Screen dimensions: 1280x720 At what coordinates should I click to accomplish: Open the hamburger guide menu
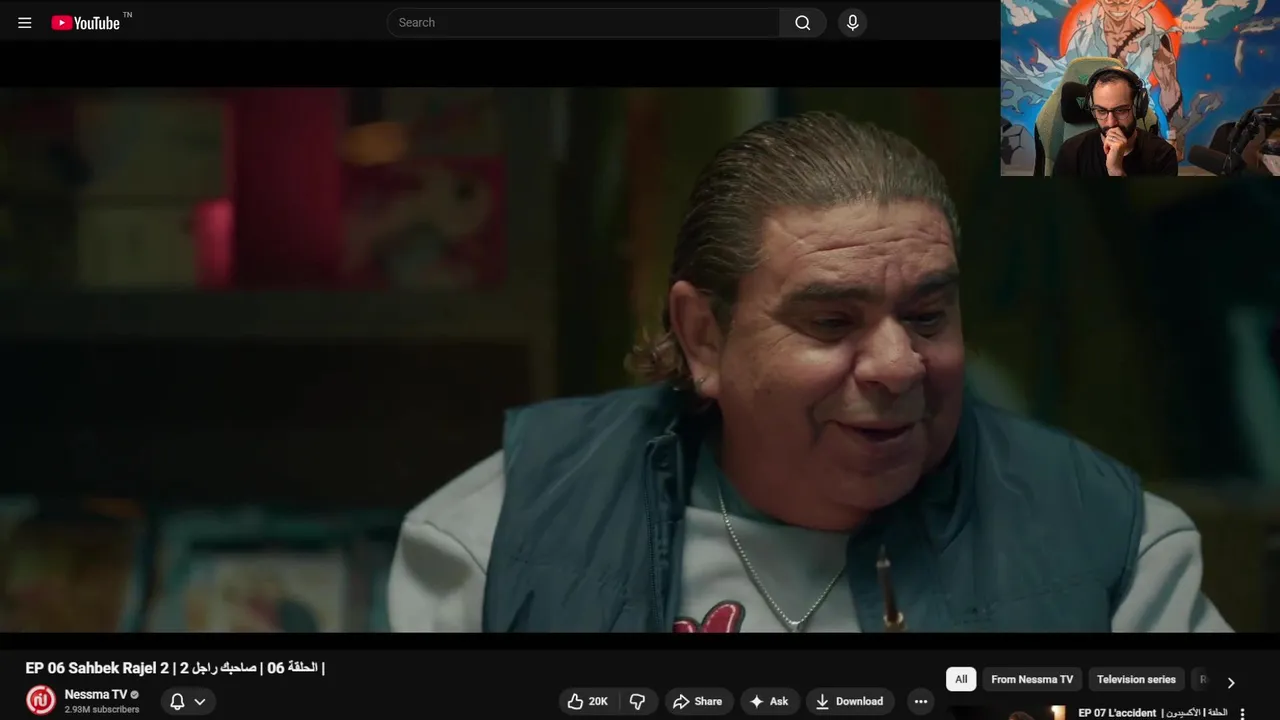[x=25, y=22]
